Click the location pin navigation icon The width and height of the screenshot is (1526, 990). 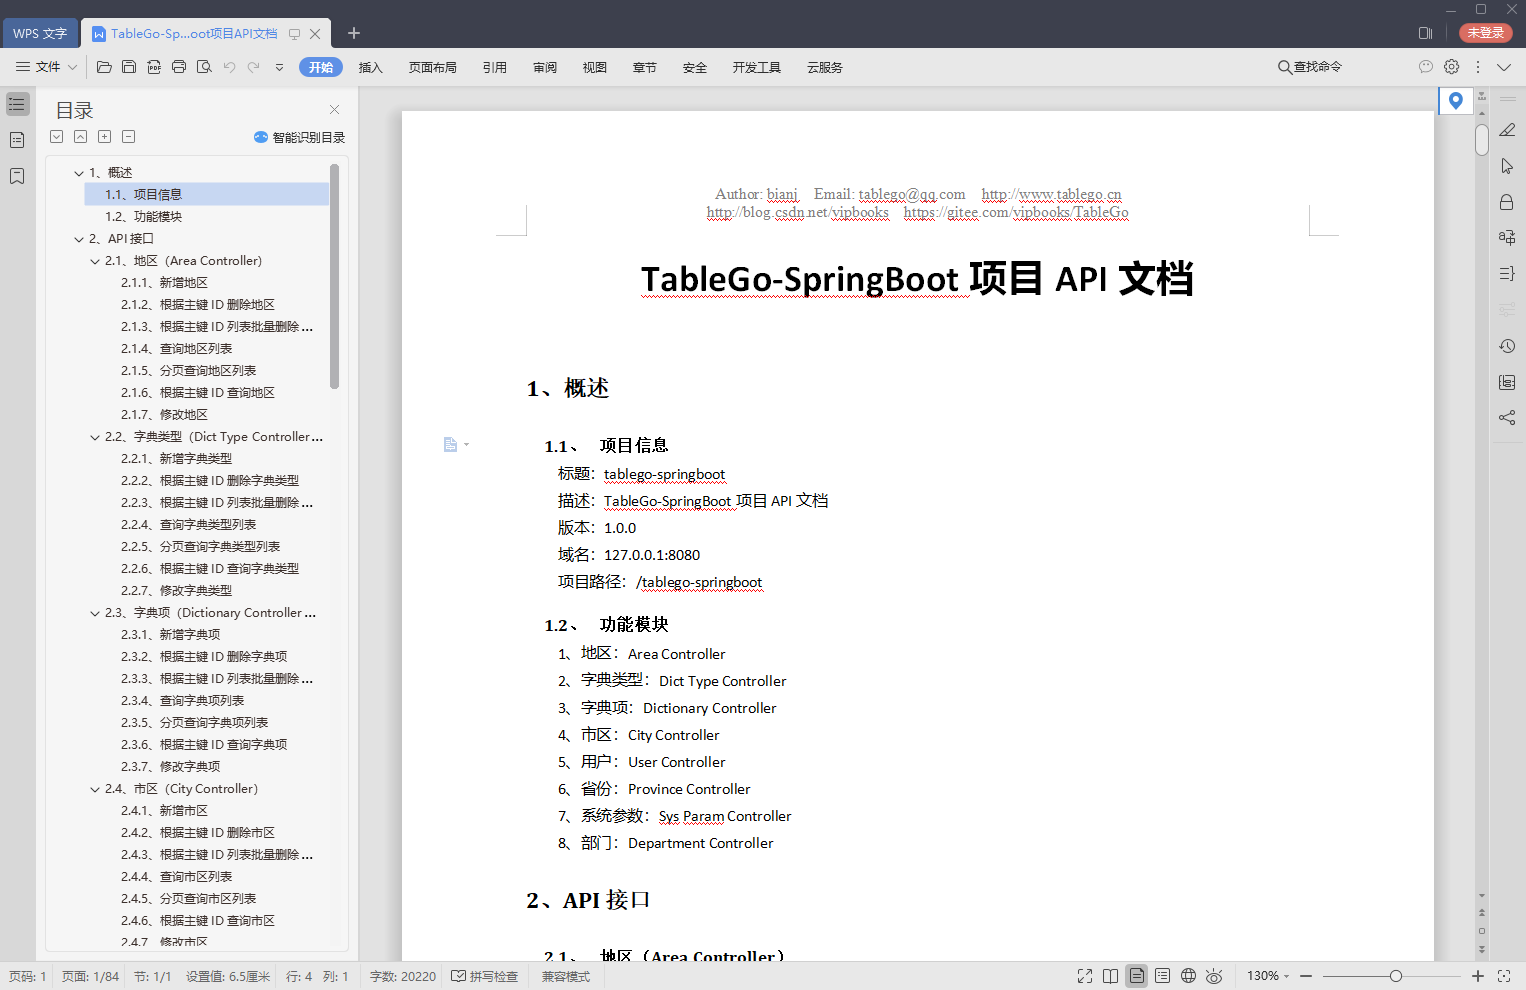[1456, 100]
